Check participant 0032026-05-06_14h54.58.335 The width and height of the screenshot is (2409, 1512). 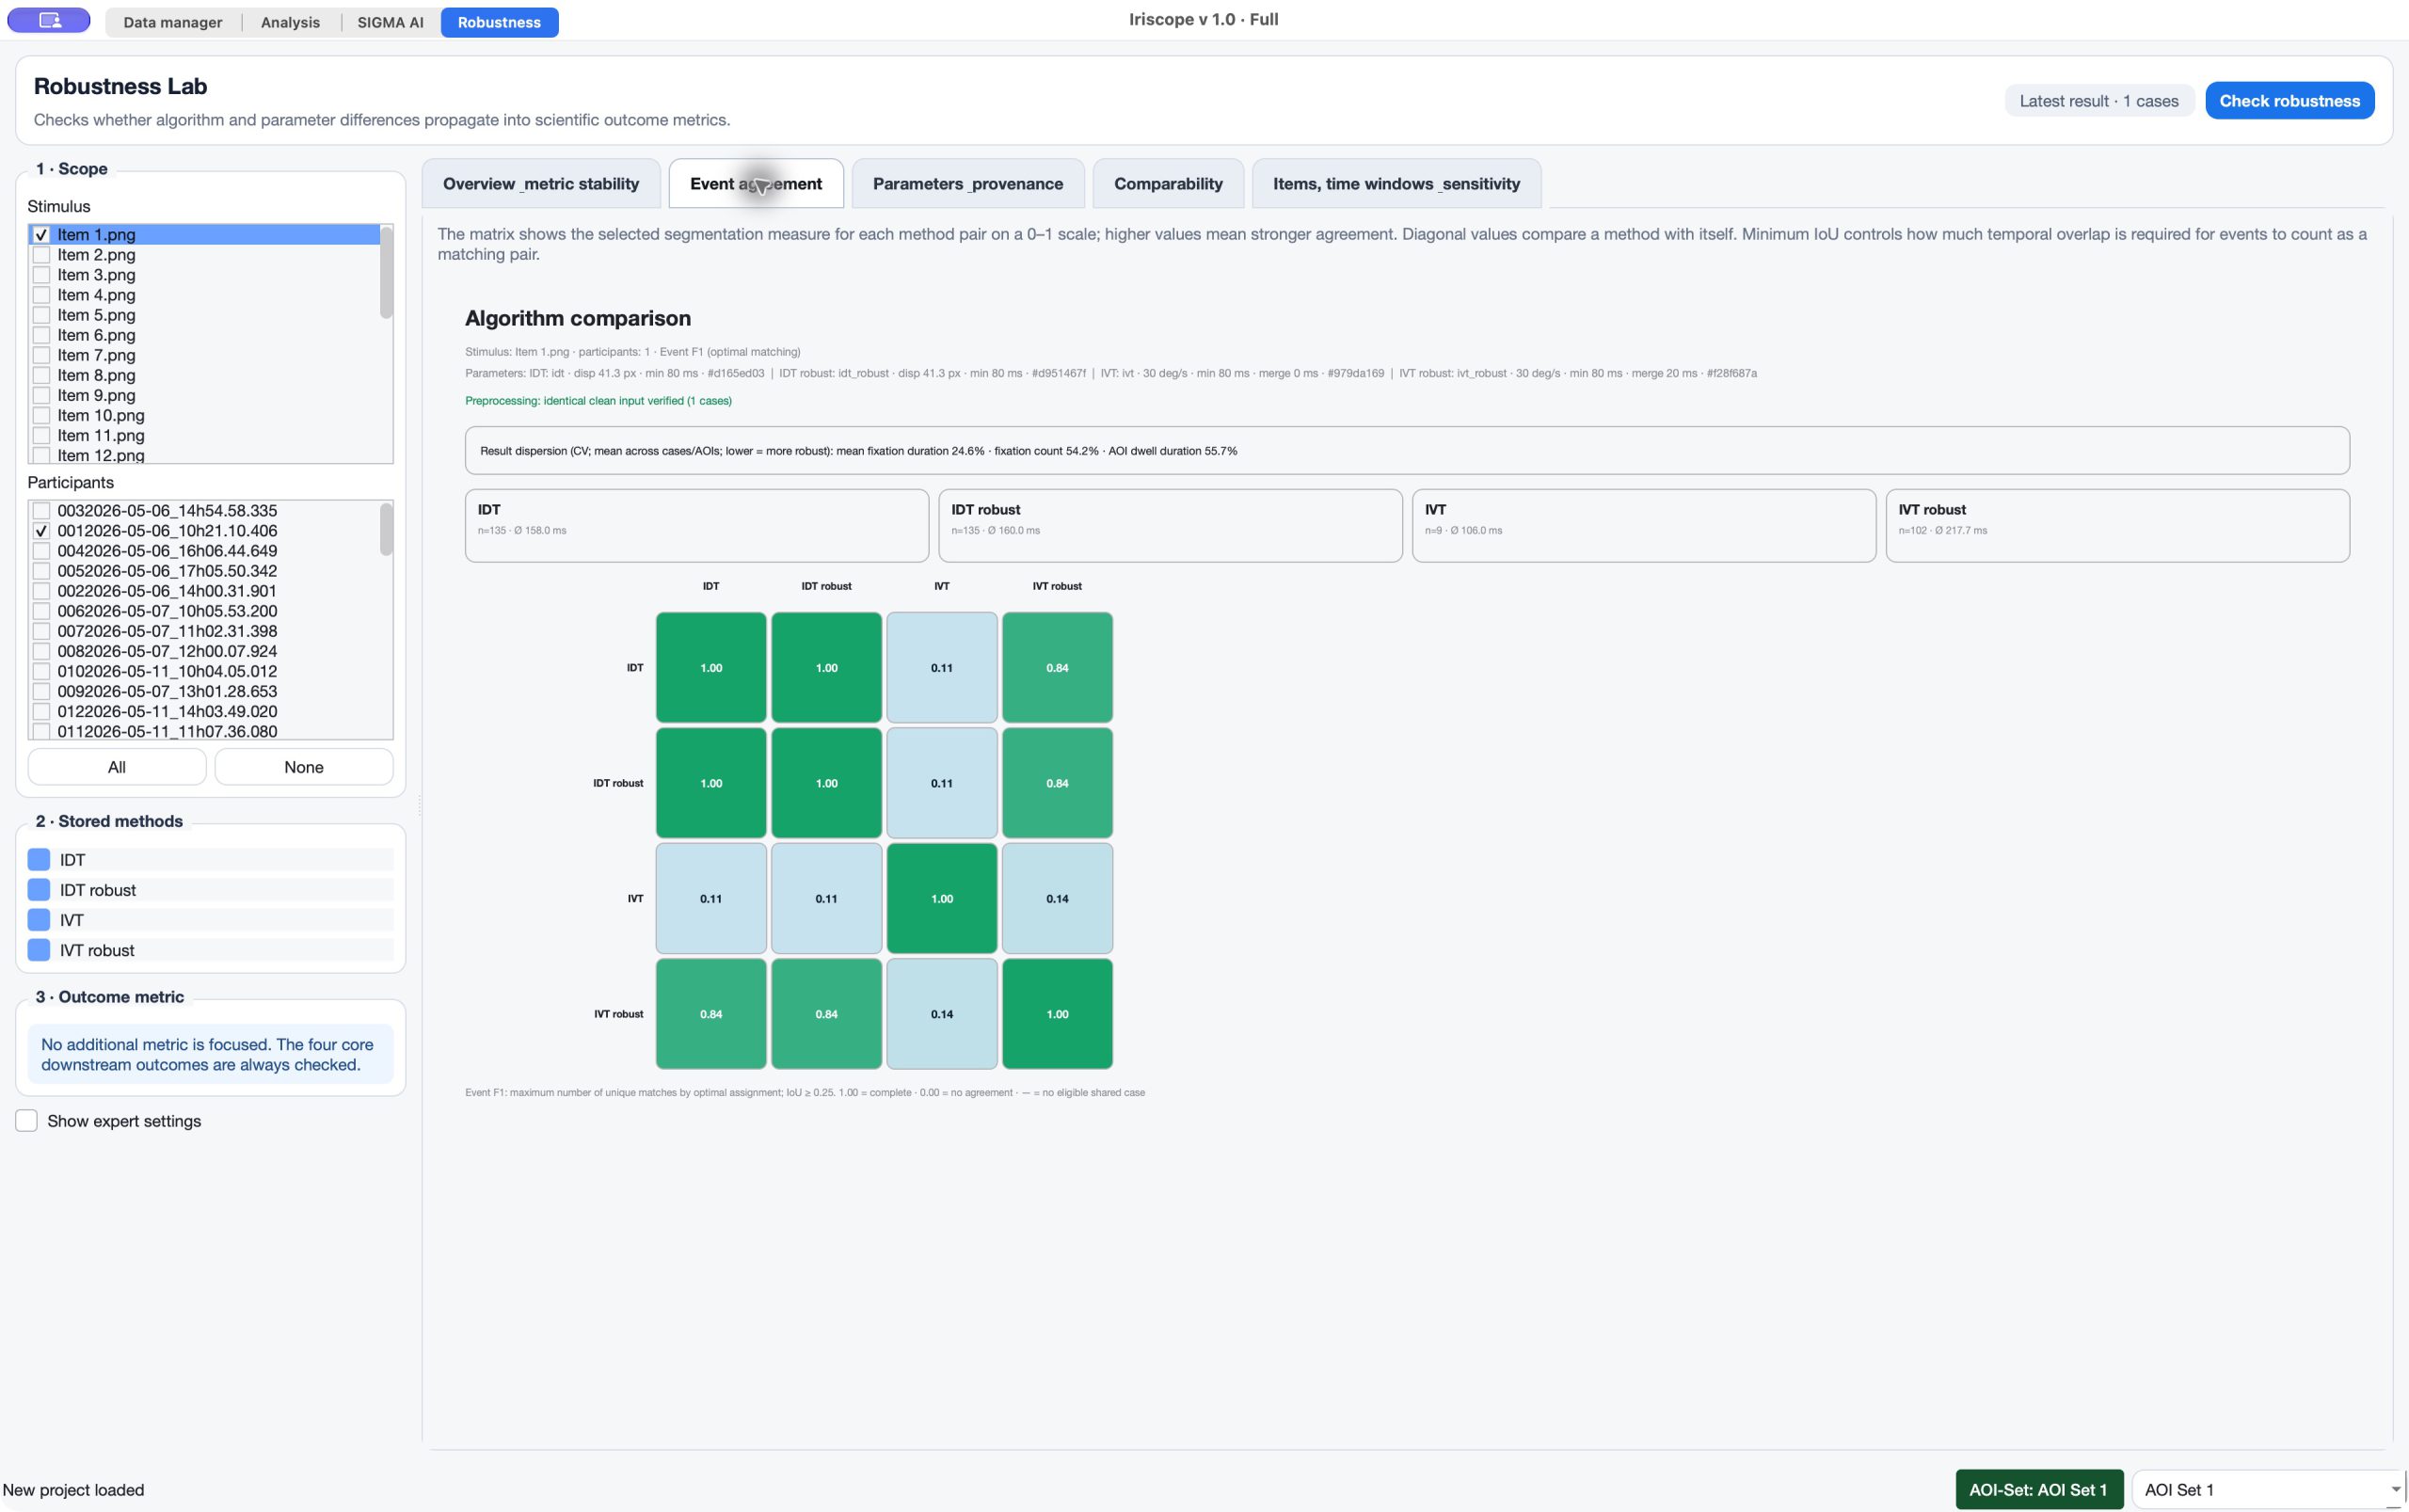tap(41, 511)
